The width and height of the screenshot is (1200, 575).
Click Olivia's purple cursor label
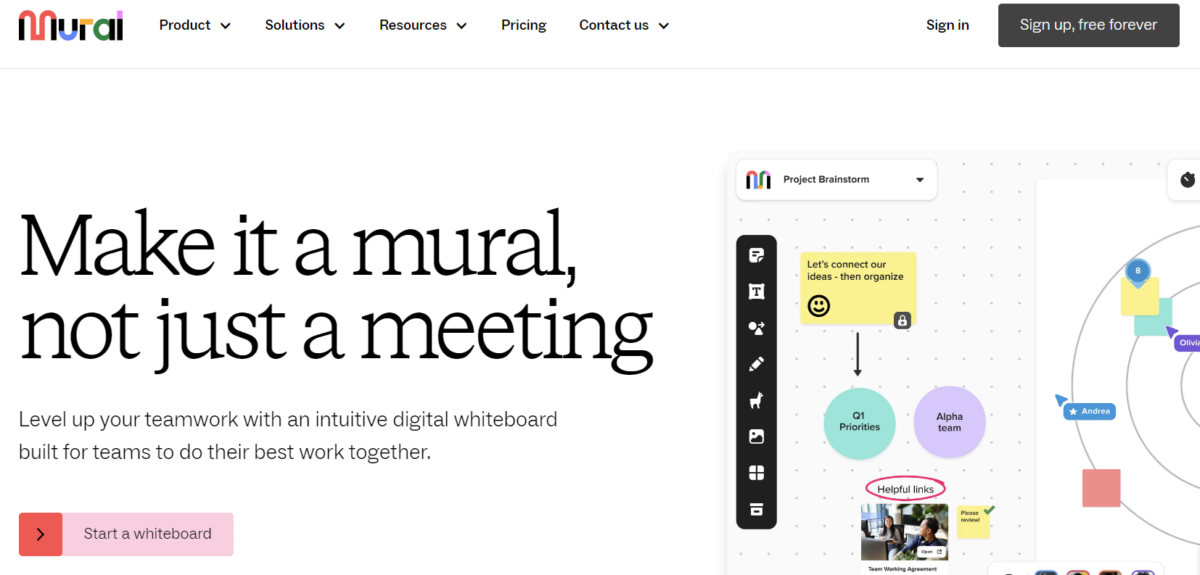point(1187,343)
